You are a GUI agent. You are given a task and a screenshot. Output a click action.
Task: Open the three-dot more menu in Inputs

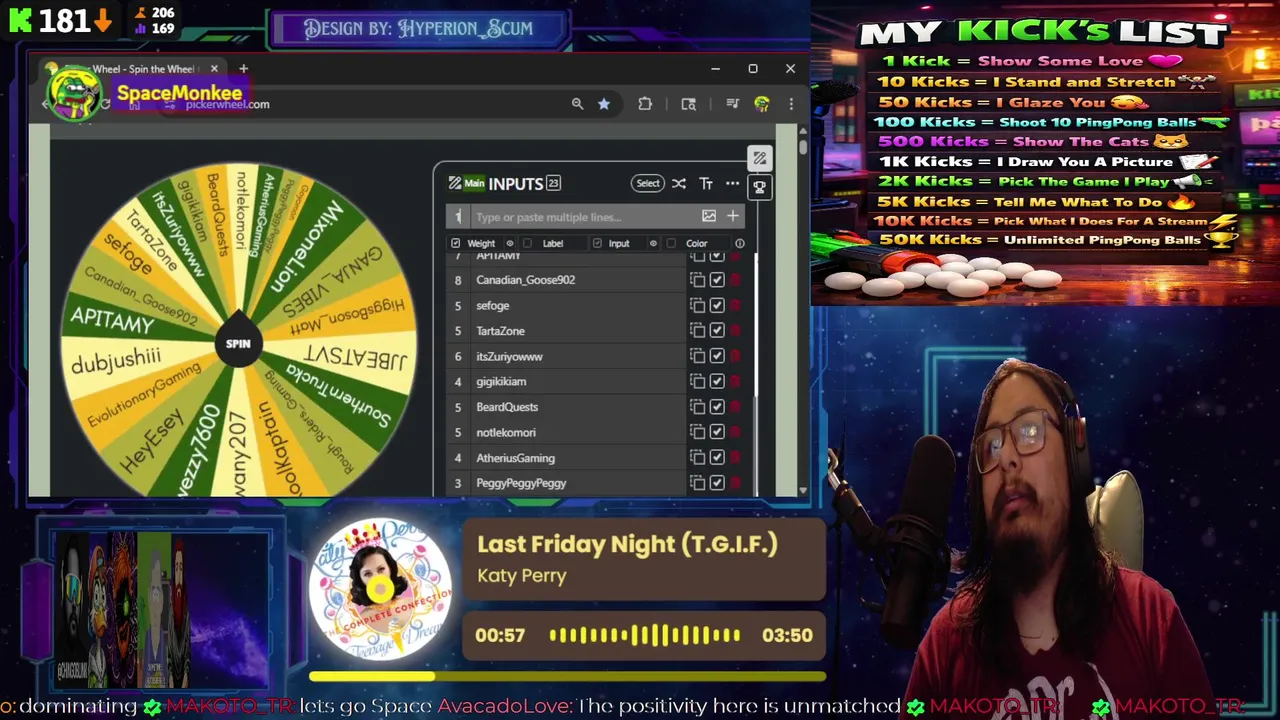(x=733, y=184)
